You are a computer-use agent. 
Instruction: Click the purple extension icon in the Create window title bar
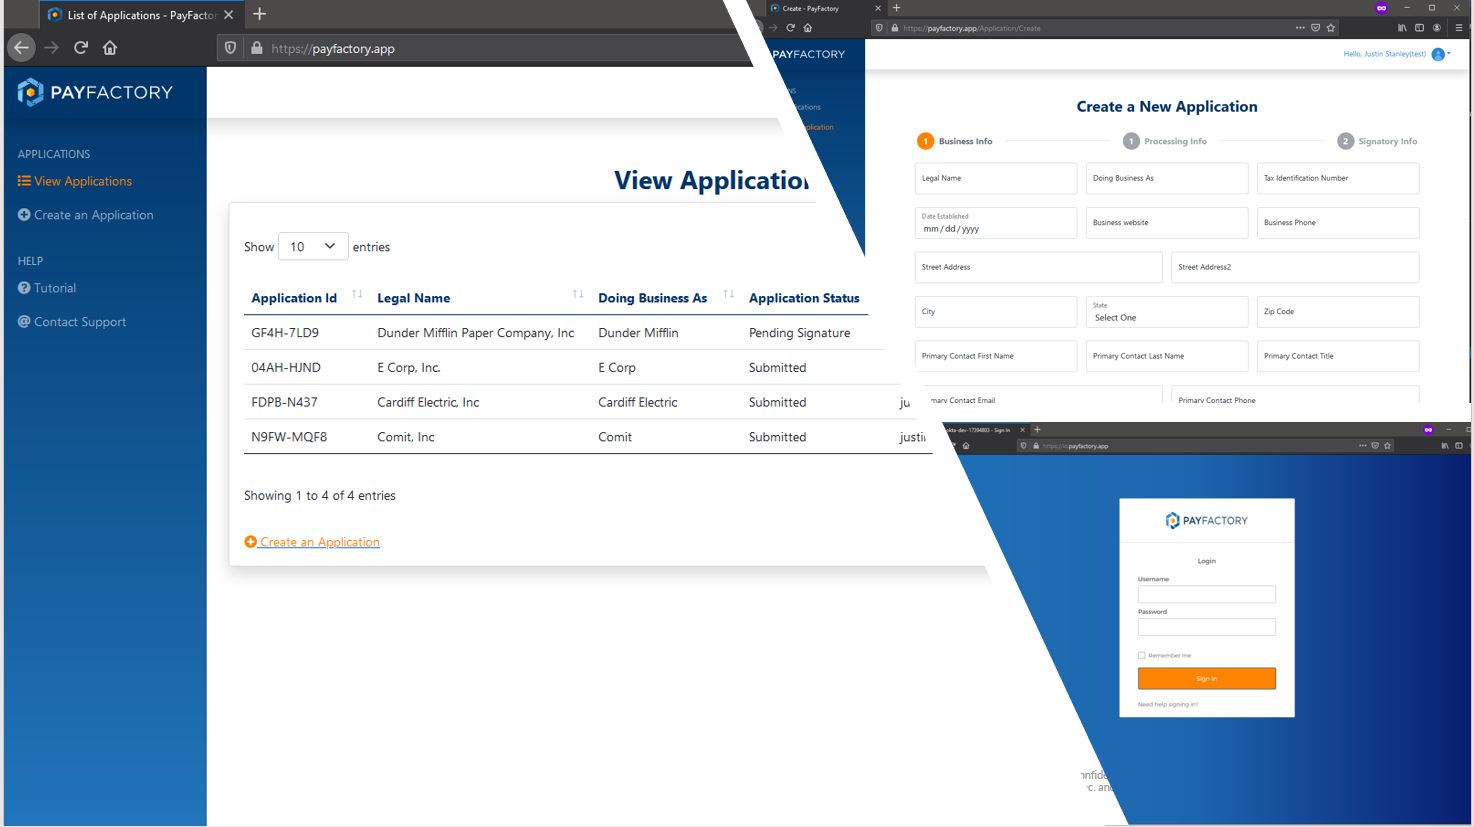point(1381,8)
